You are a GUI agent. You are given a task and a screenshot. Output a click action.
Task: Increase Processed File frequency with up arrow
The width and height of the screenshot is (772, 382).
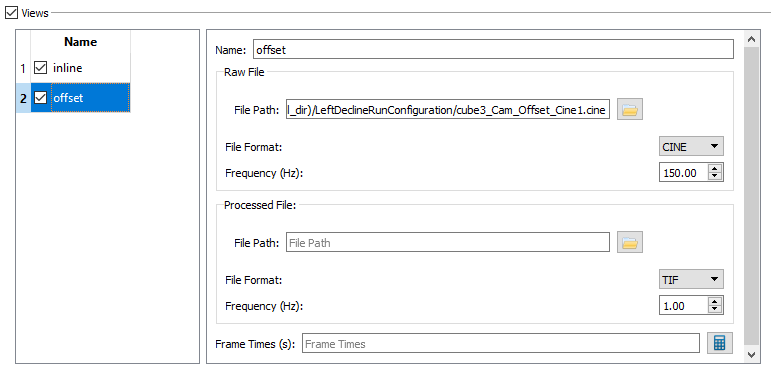[x=715, y=301]
